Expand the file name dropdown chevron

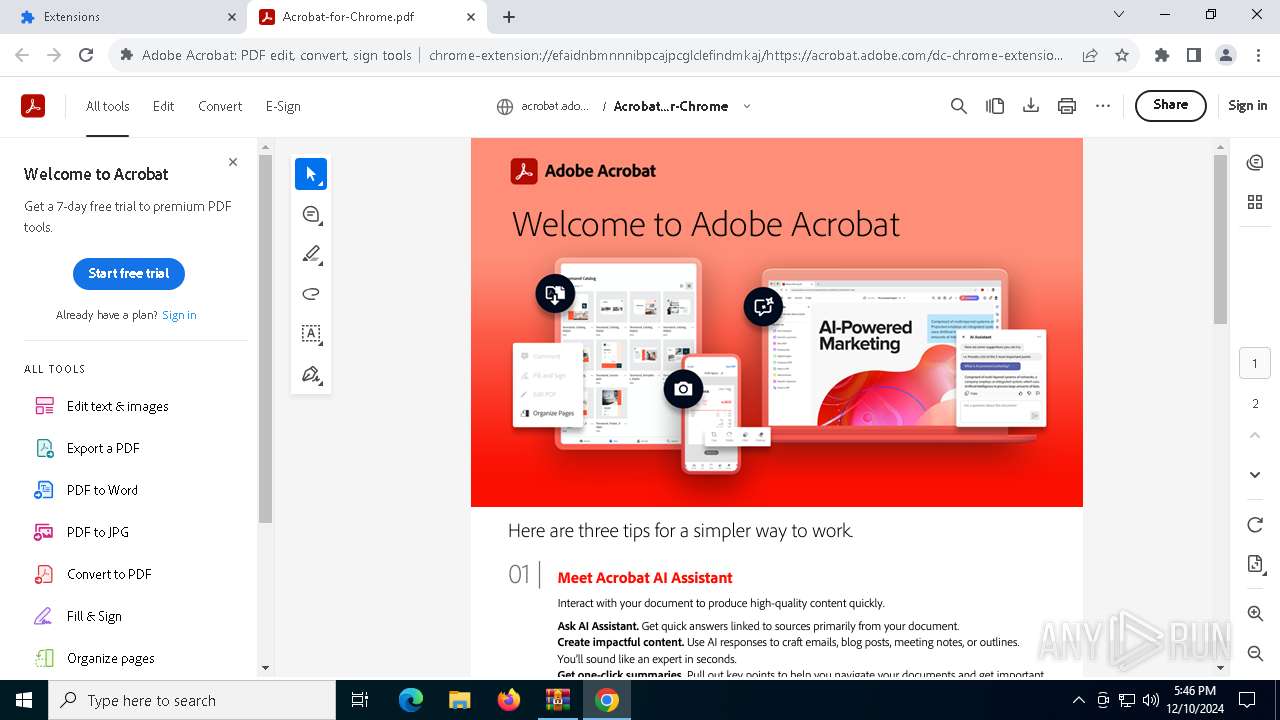click(746, 106)
